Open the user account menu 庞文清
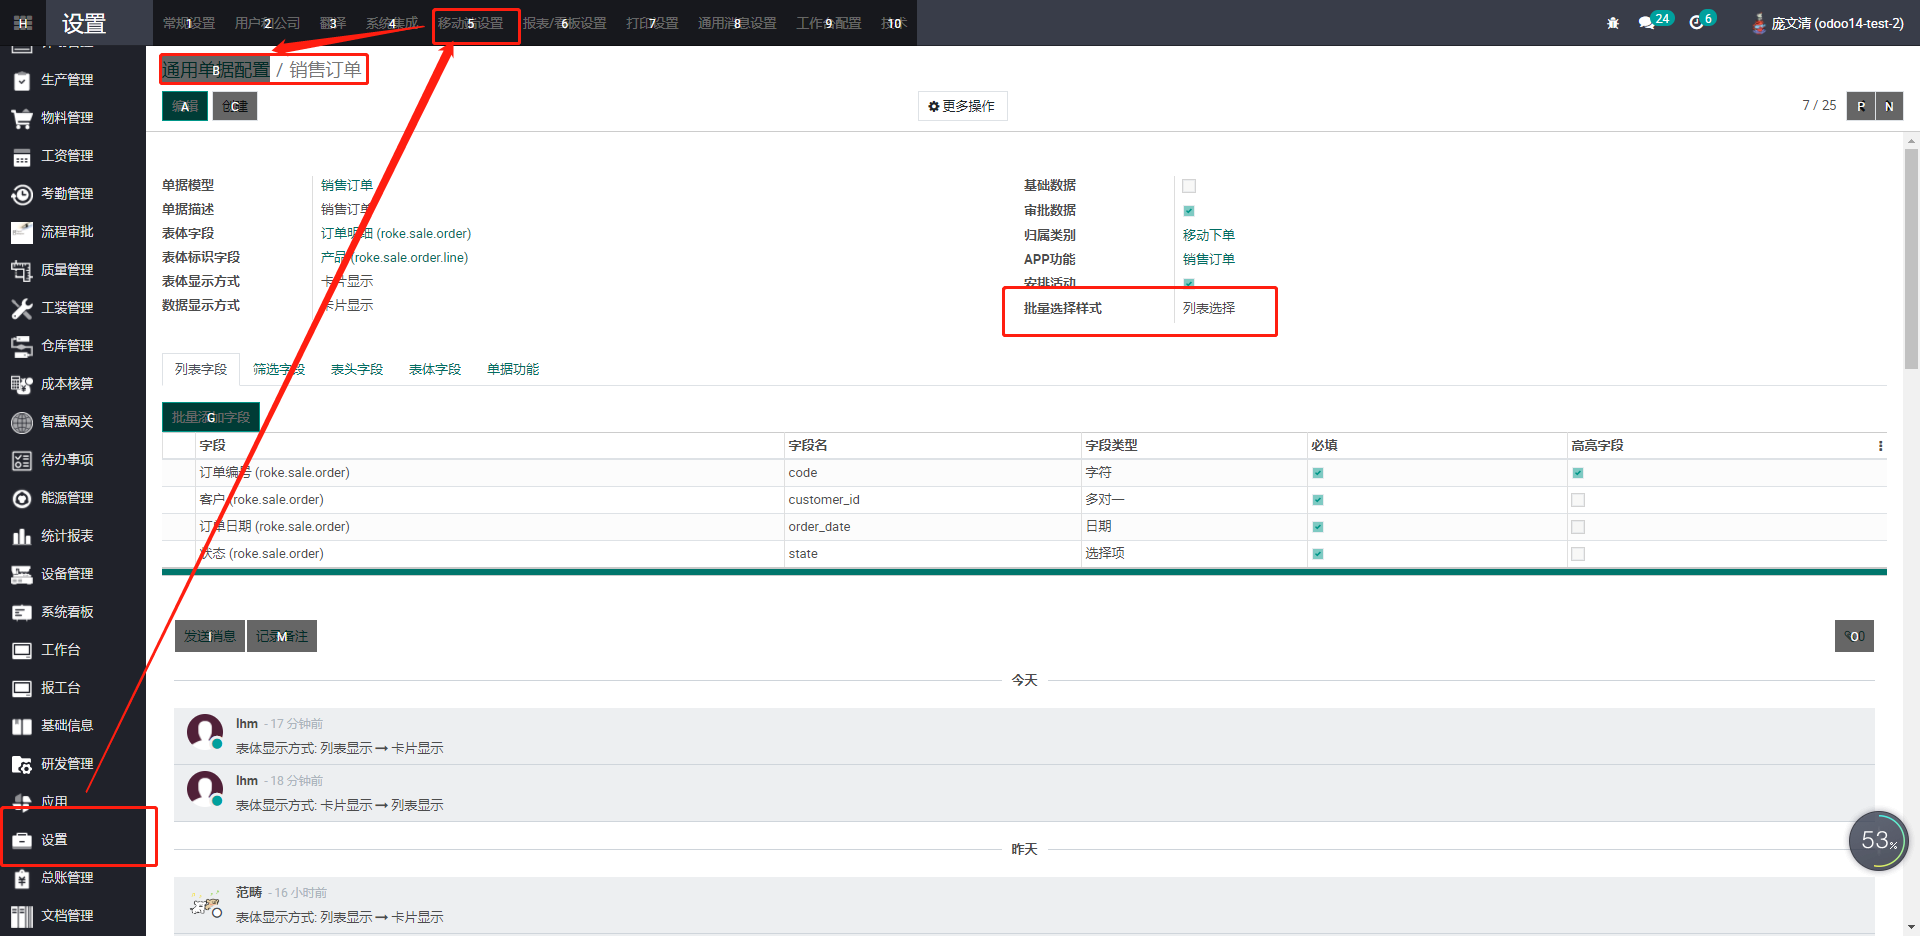The width and height of the screenshot is (1920, 936). pos(1828,23)
